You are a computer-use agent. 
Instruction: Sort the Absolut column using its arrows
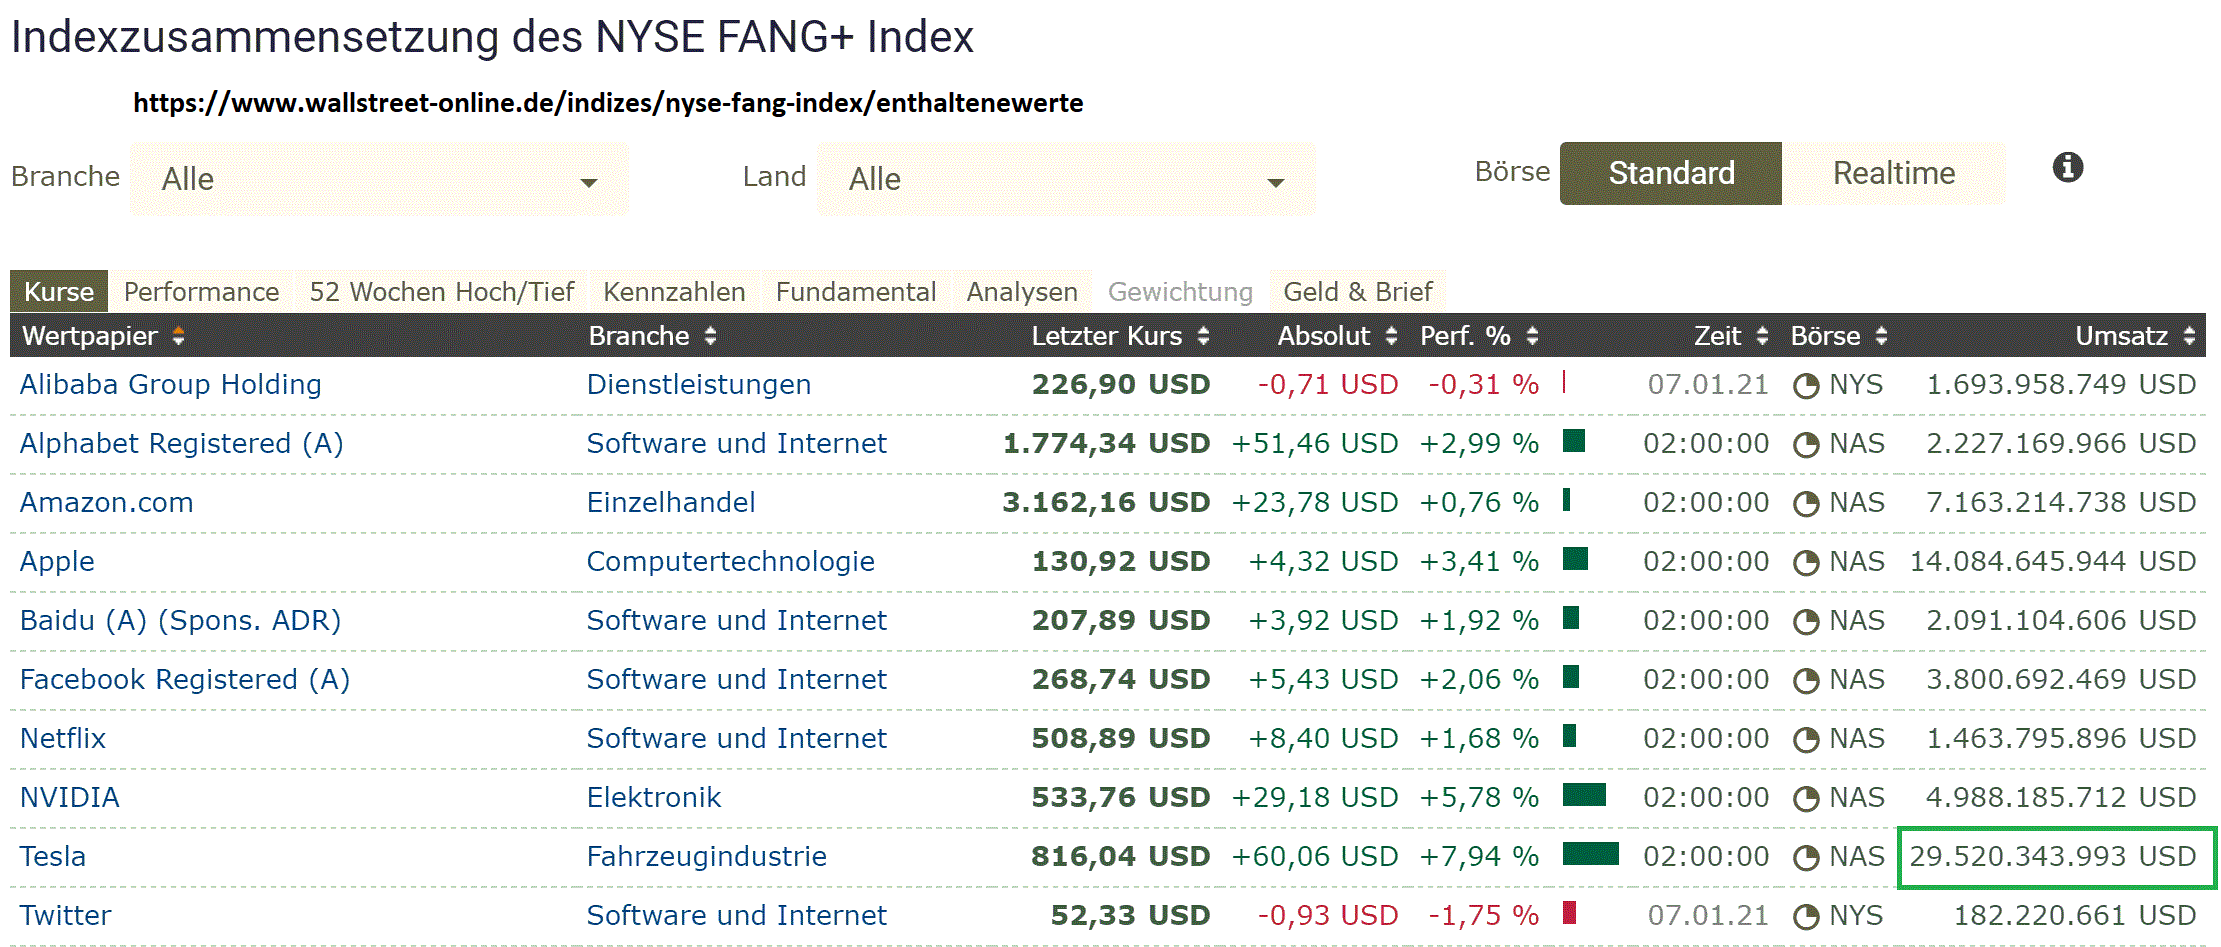(x=1390, y=336)
